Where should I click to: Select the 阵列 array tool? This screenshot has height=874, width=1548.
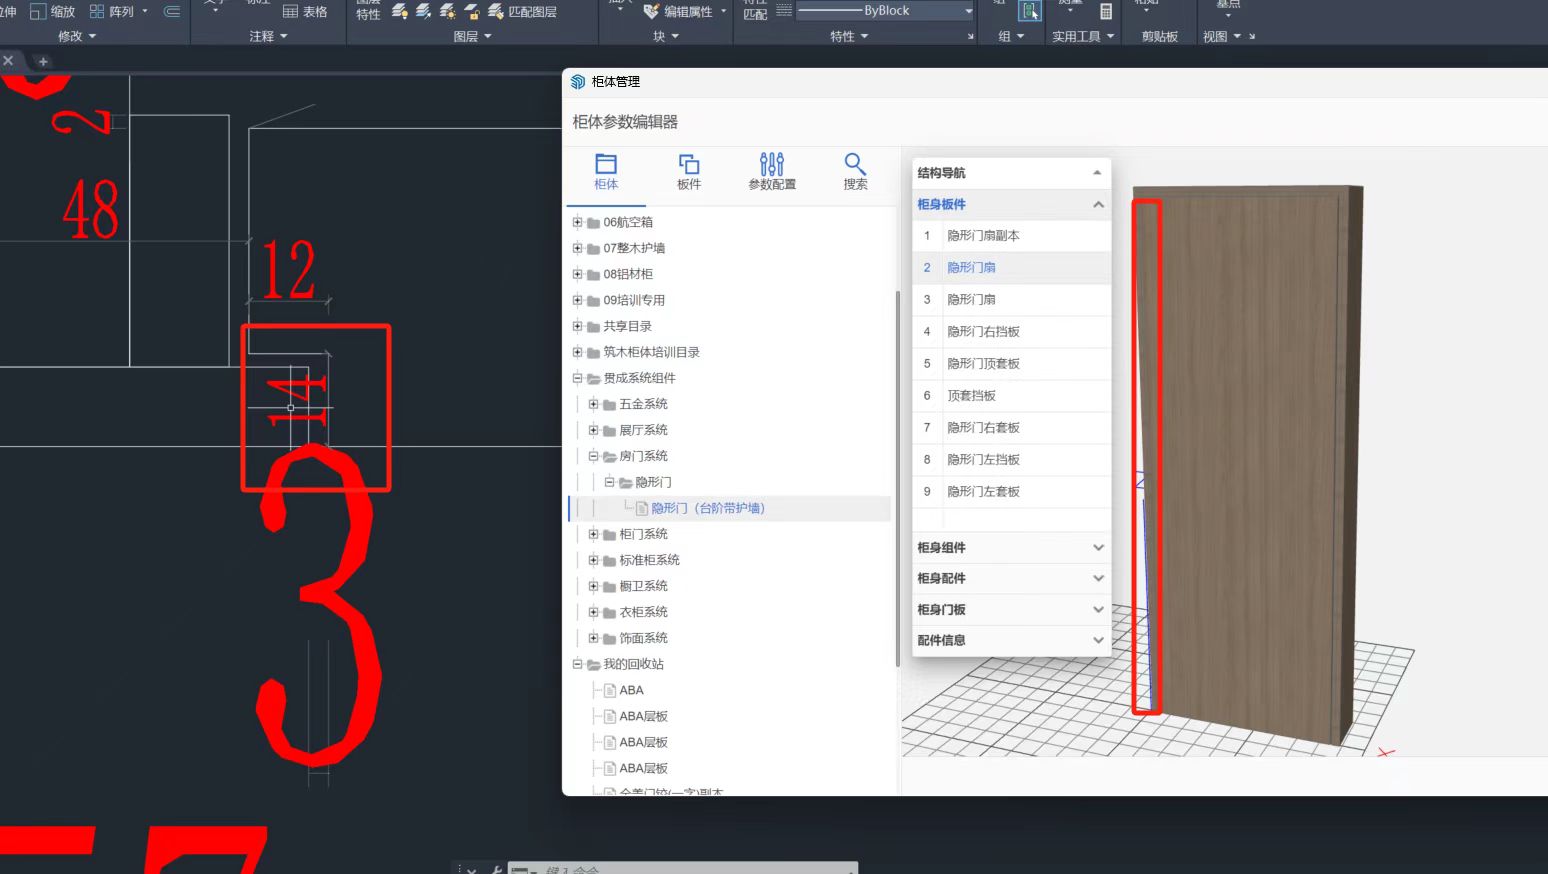(x=112, y=12)
